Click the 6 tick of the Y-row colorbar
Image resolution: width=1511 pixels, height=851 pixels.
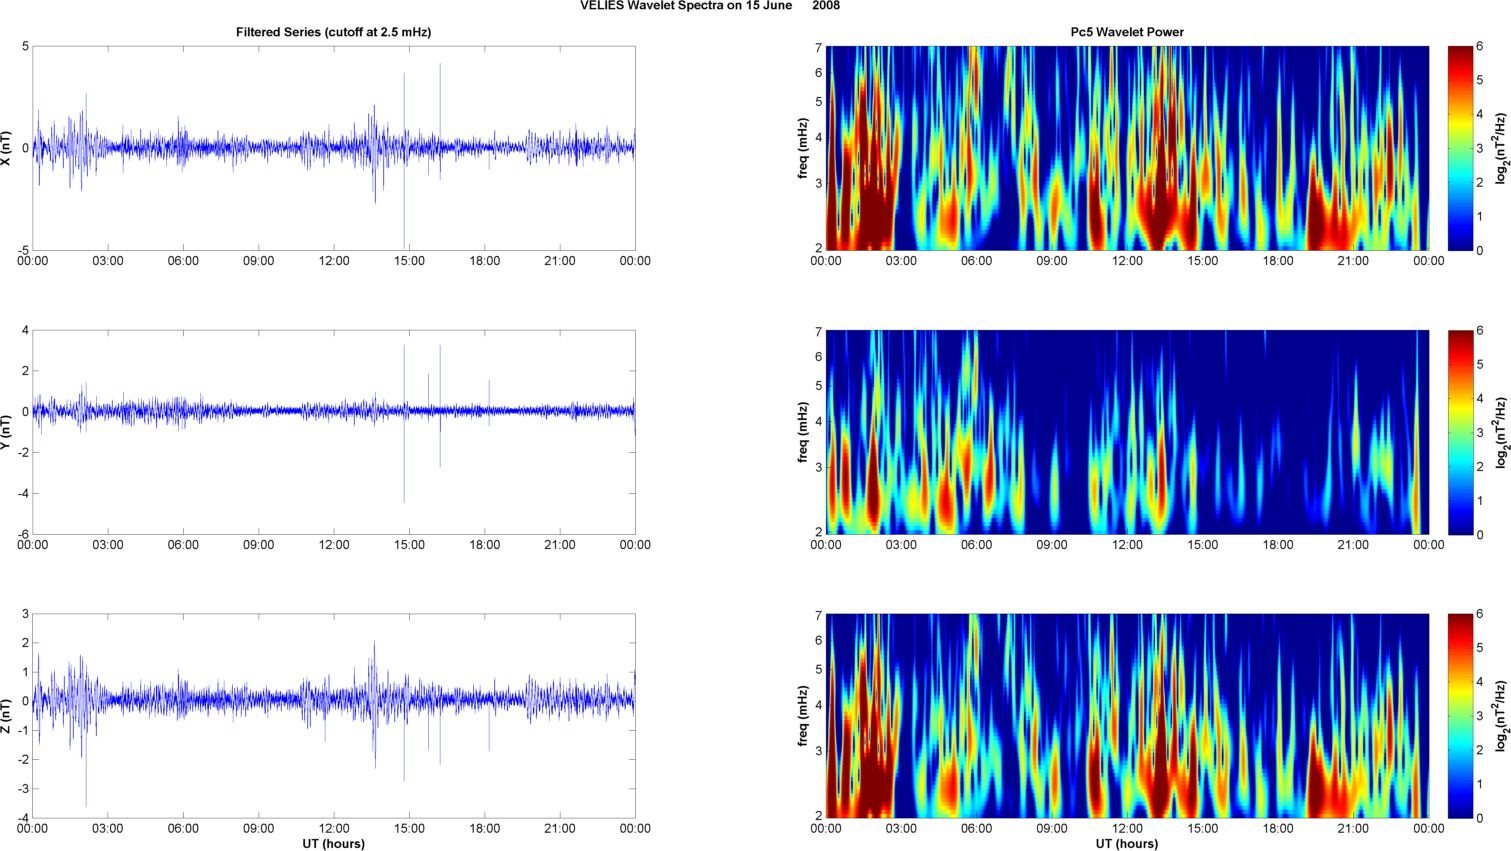pyautogui.click(x=1480, y=330)
